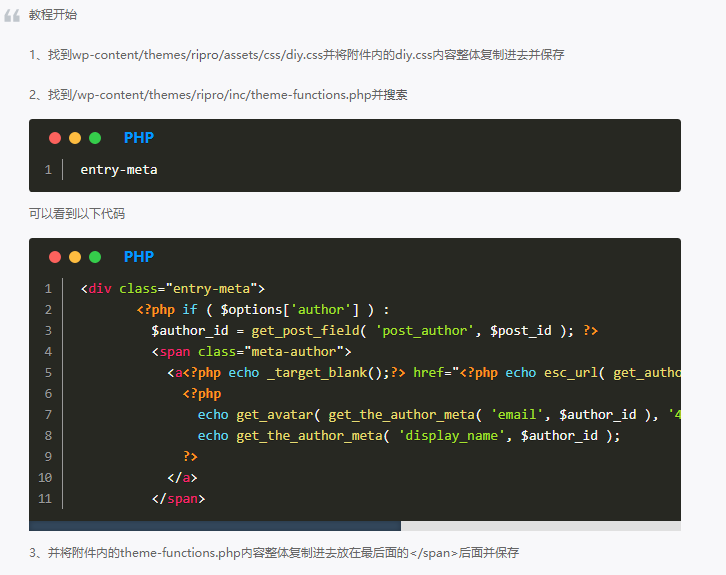The image size is (726, 575).
Task: Click the div class="entry-meta" code line
Action: coord(172,289)
